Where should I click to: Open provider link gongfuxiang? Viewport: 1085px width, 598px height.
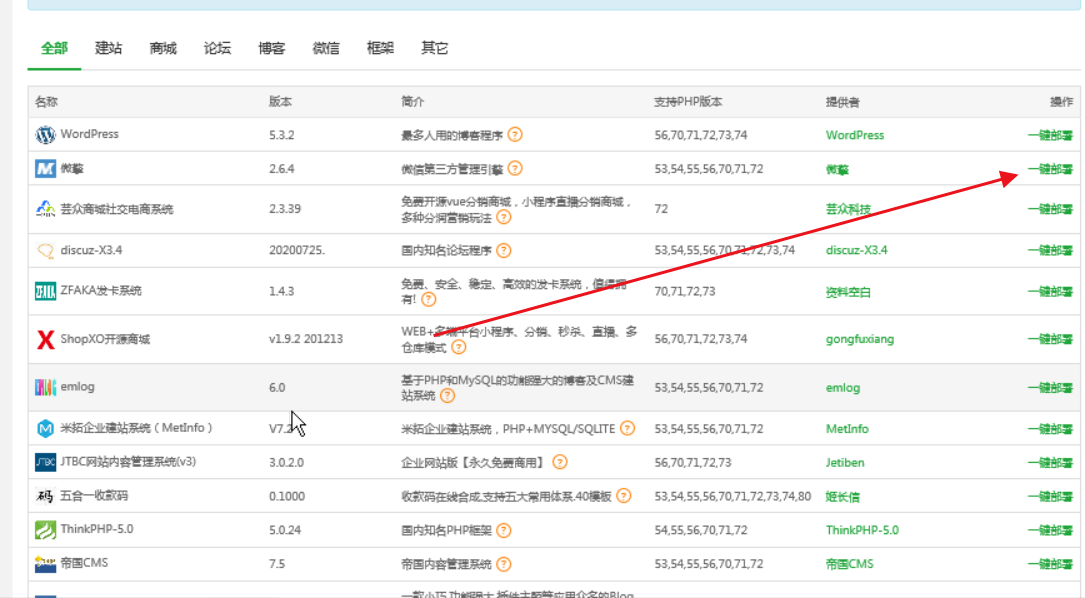pos(859,339)
